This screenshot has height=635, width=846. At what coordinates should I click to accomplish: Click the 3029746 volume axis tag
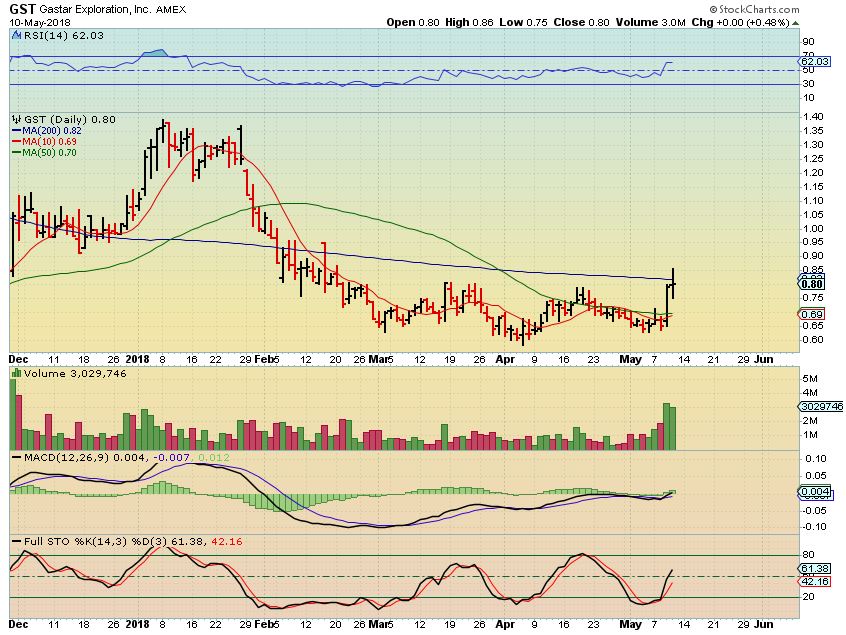[820, 407]
